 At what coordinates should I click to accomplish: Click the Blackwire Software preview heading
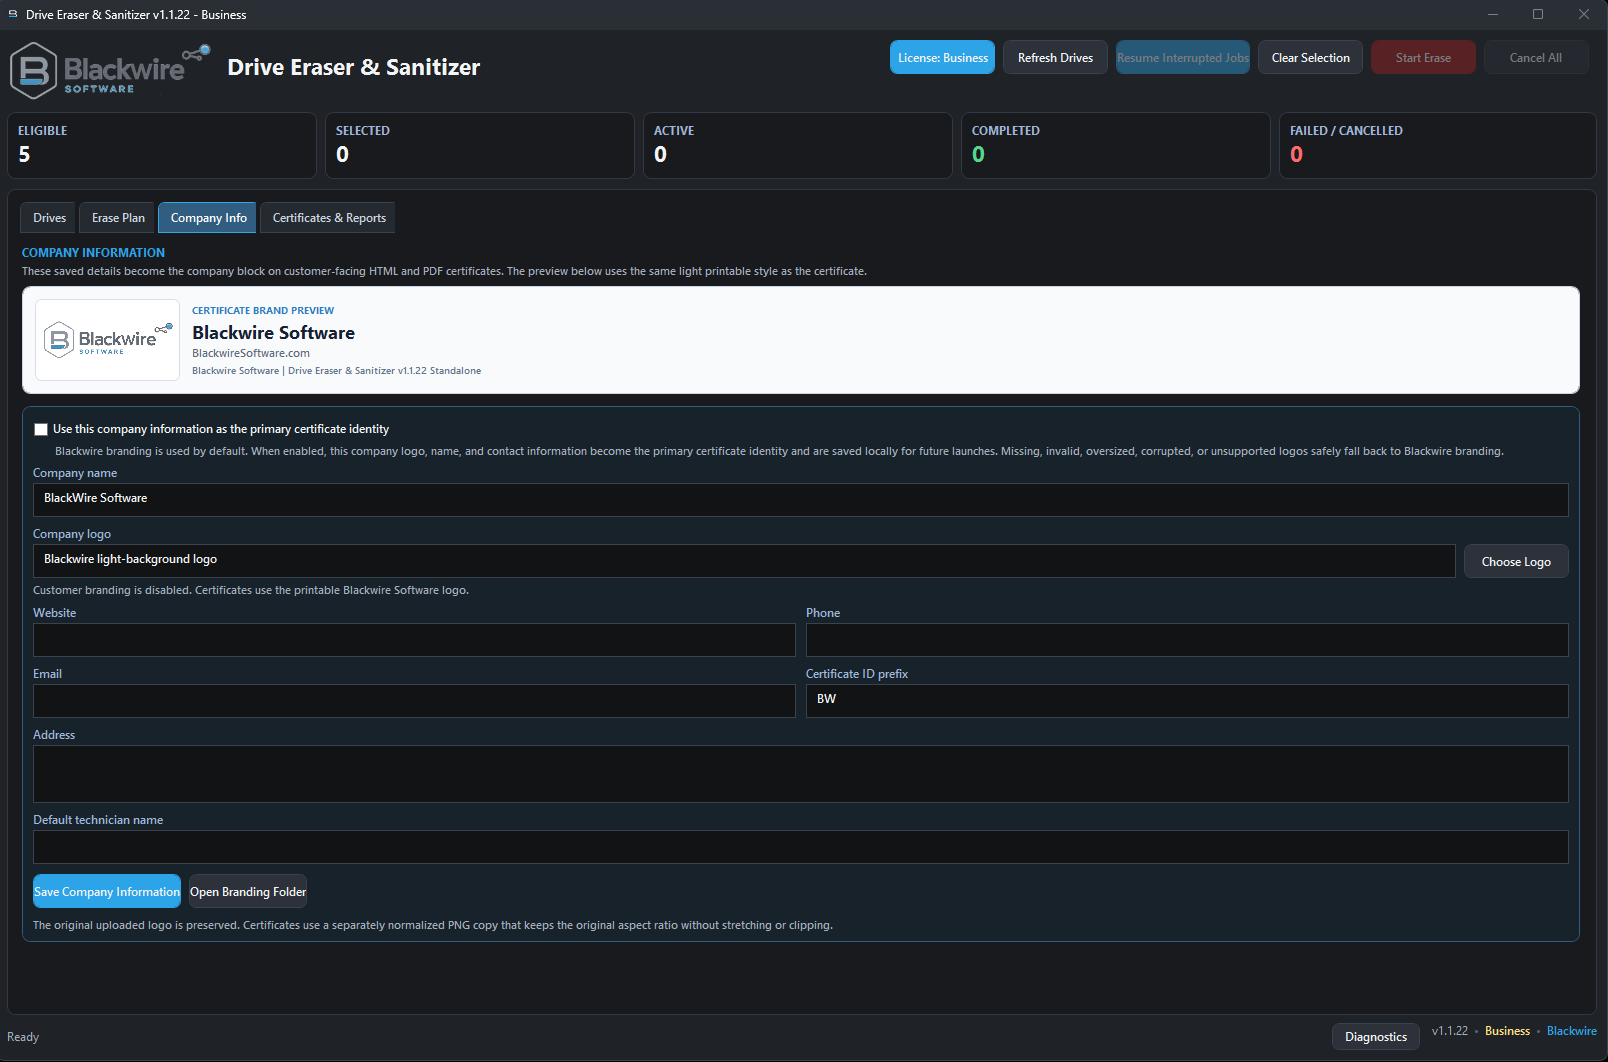(x=273, y=333)
